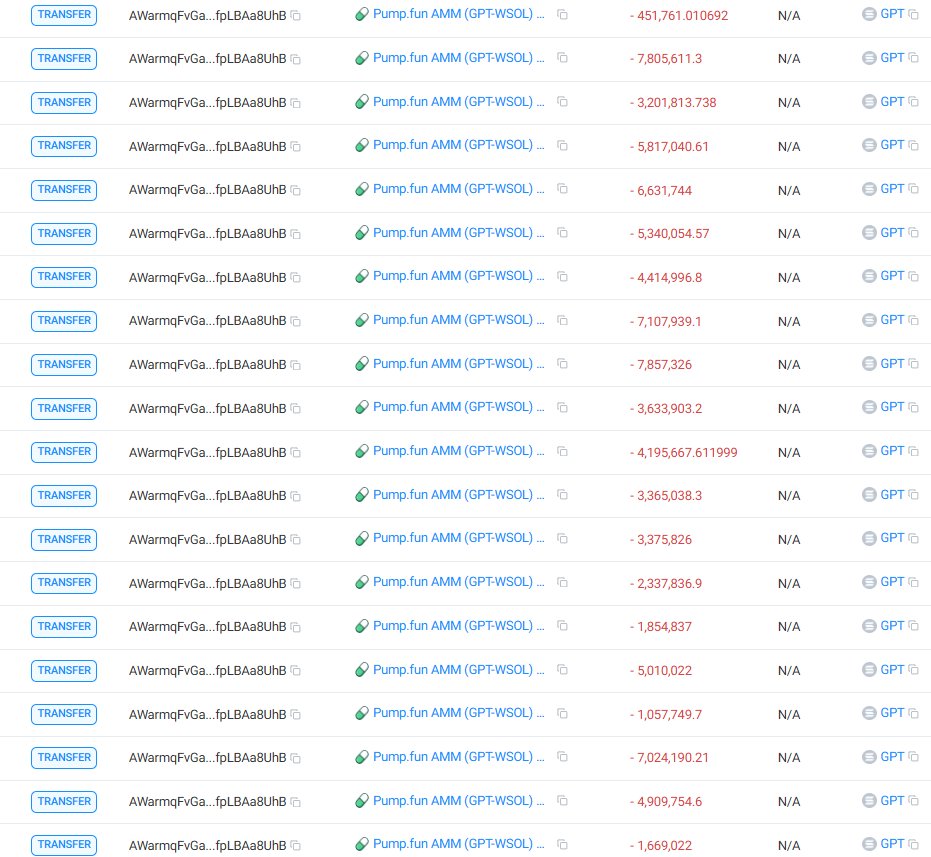Click address AWarmqFvGa in -7,857,326 row
The image size is (931, 857).
pyautogui.click(x=207, y=365)
